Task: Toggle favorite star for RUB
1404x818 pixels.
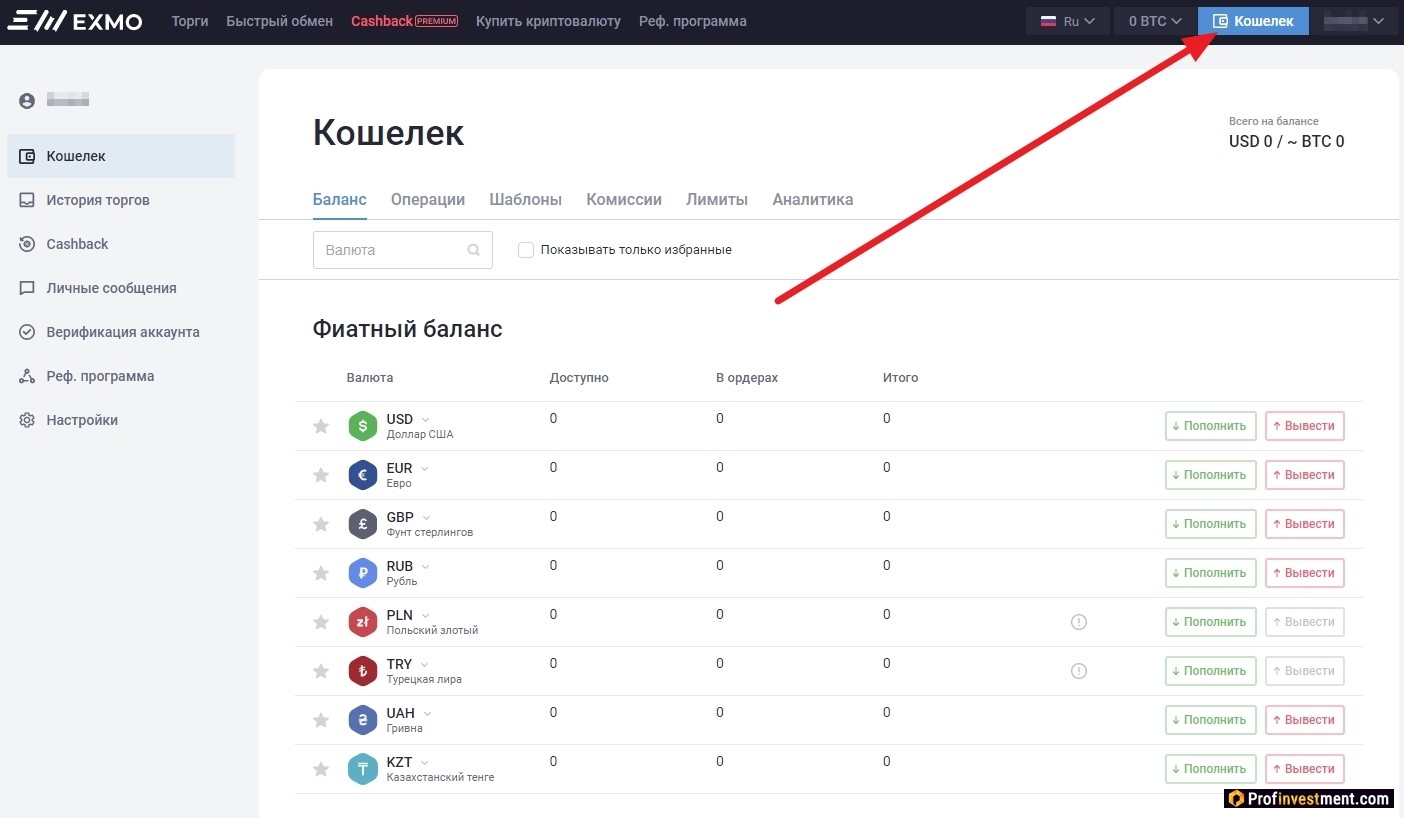Action: 321,573
